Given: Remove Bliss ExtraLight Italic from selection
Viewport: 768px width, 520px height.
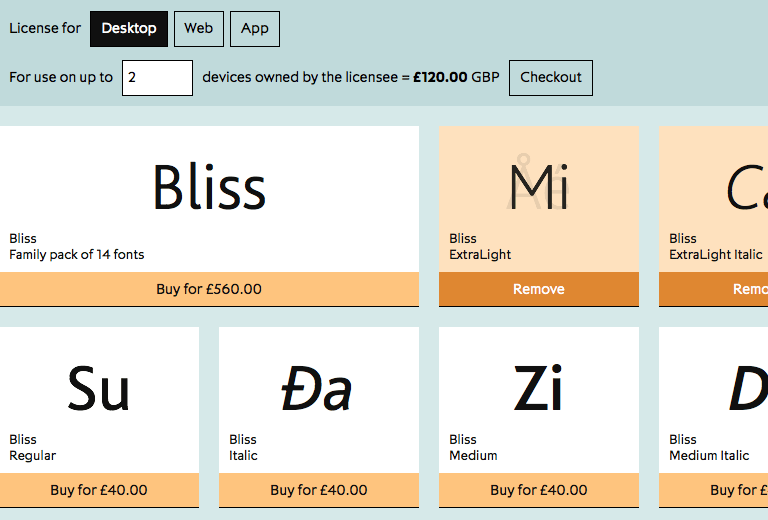Looking at the screenshot, I should pyautogui.click(x=714, y=289).
